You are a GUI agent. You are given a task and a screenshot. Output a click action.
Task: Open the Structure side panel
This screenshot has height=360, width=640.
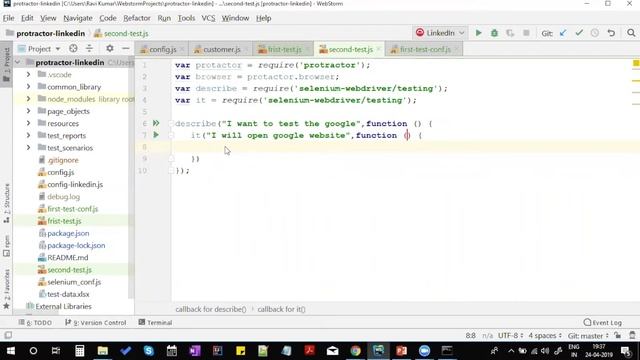pyautogui.click(x=7, y=203)
